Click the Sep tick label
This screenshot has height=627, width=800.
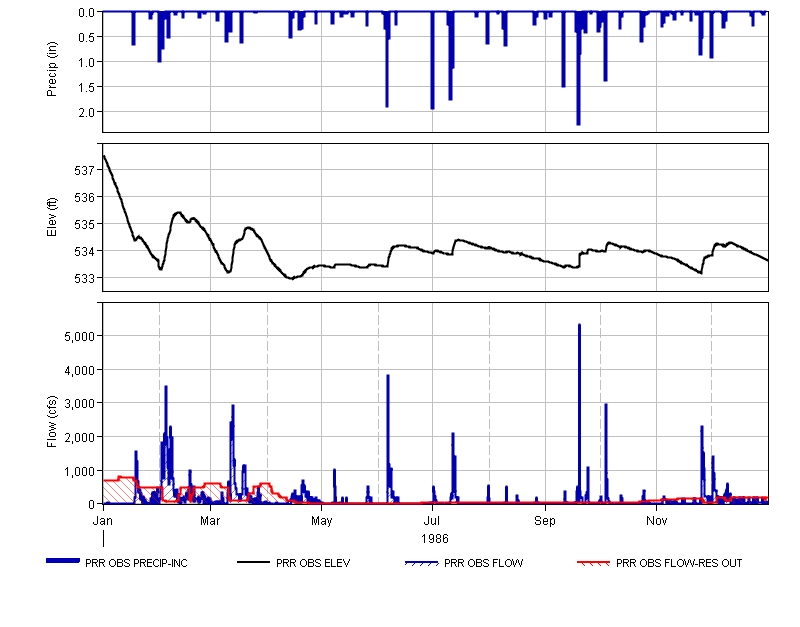544,521
